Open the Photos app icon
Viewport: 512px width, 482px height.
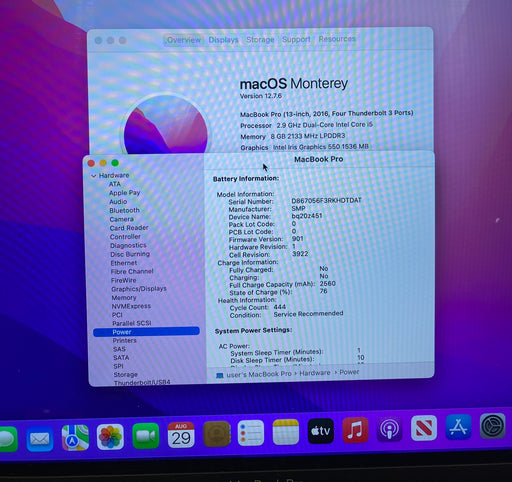tap(110, 436)
